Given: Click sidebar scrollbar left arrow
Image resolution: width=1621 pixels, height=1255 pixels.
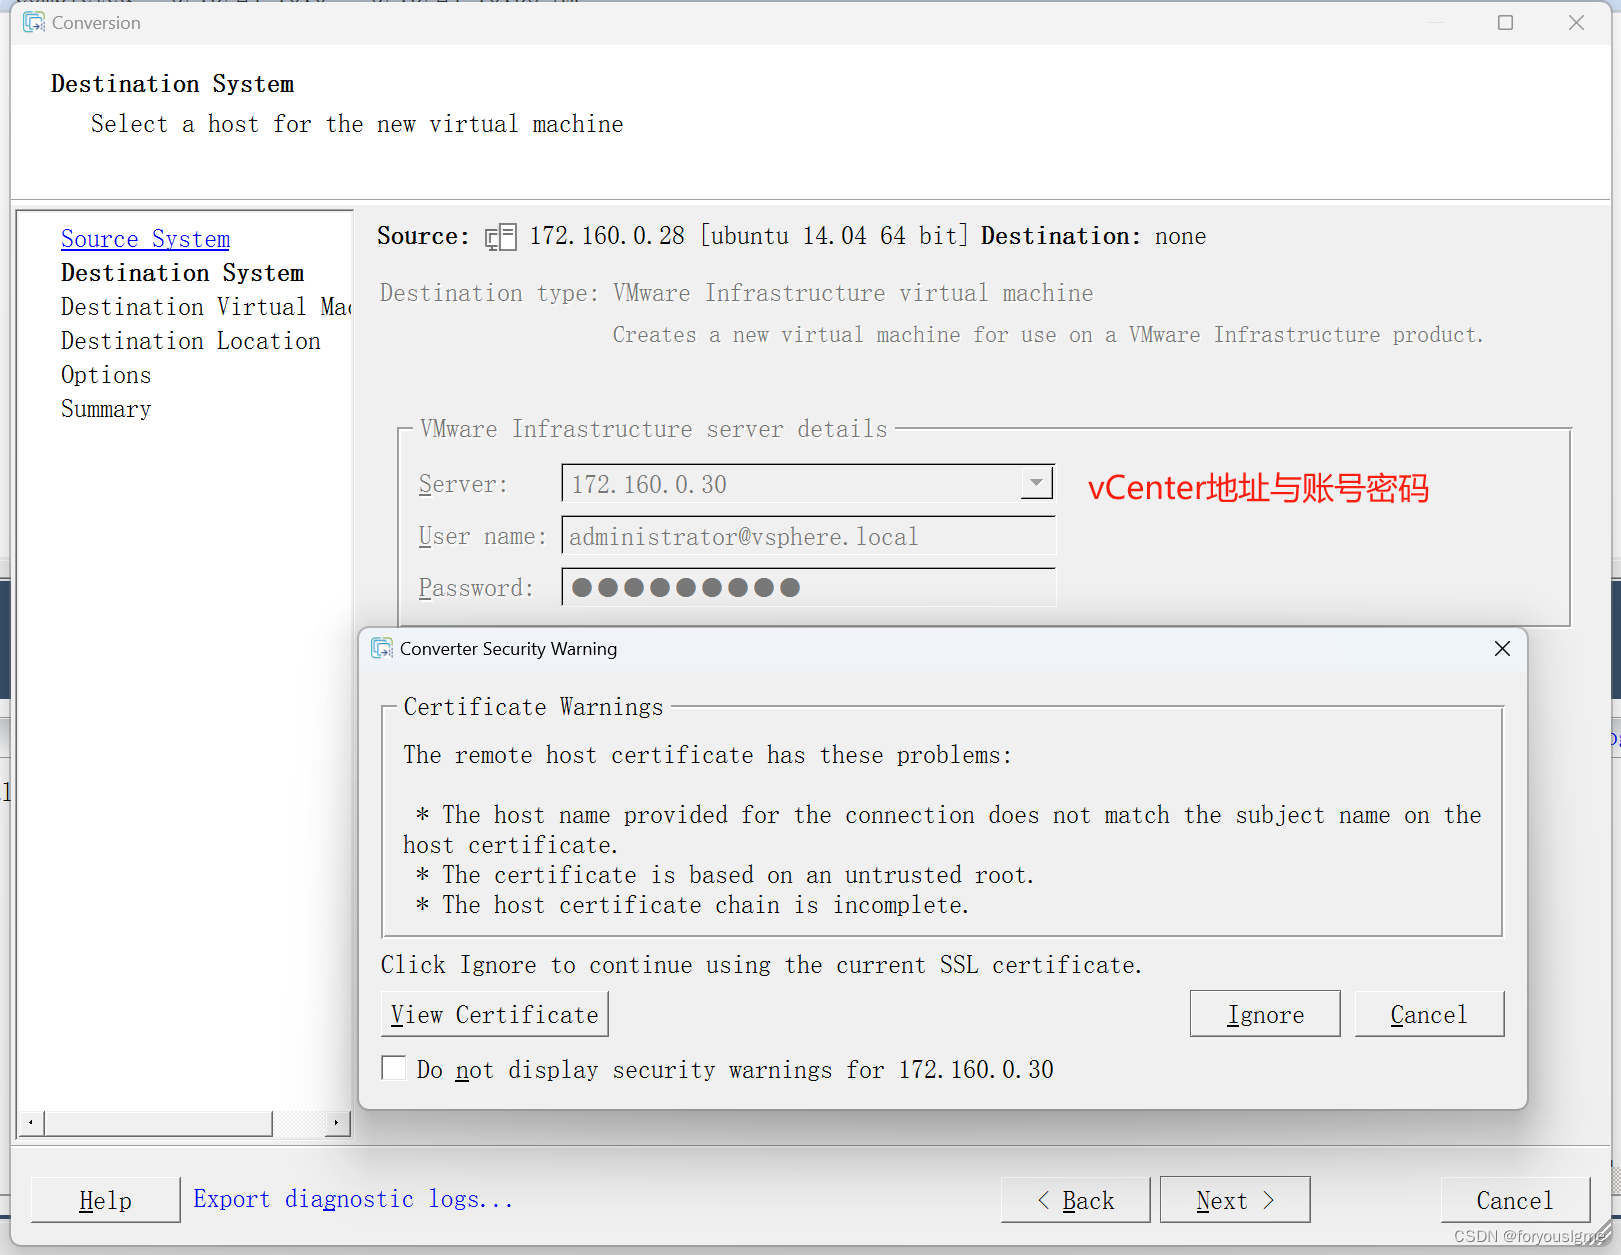Looking at the screenshot, I should coord(31,1123).
